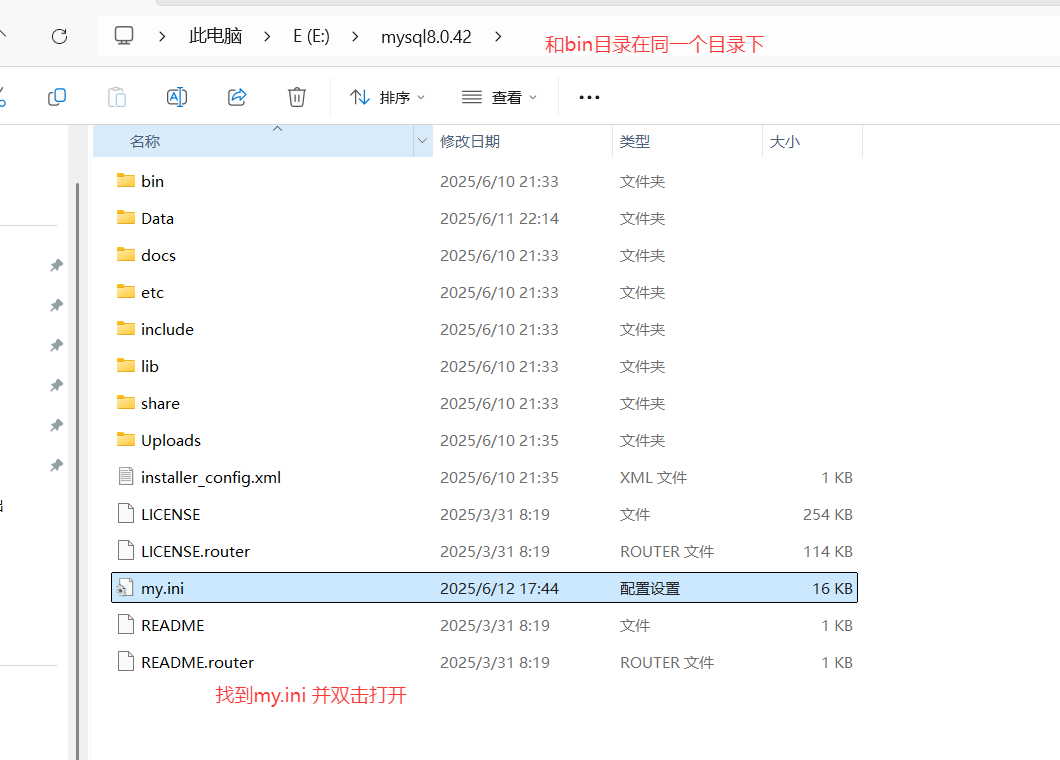
Task: Expand chevron after the monitor icon
Action: coord(162,37)
